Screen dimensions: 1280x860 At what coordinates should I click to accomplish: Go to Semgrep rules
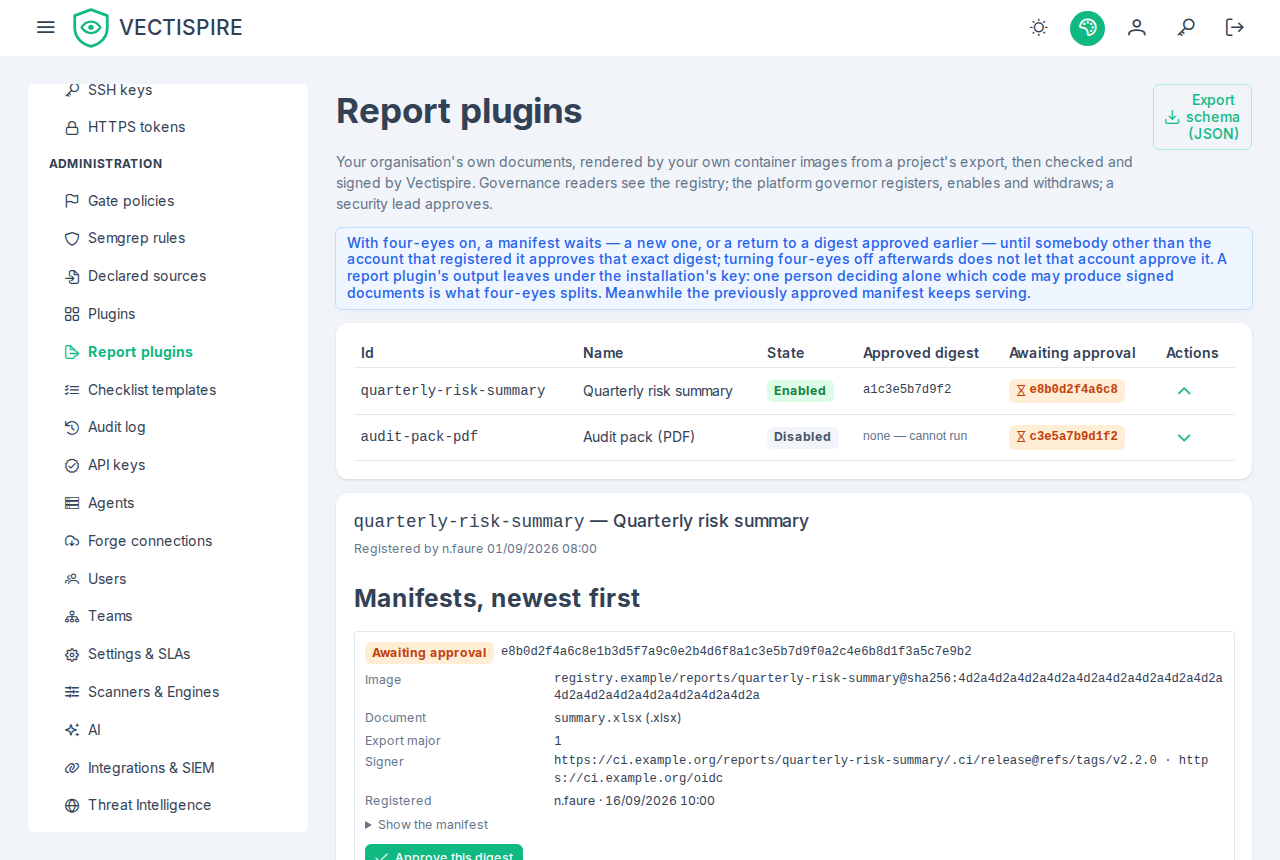tap(137, 238)
